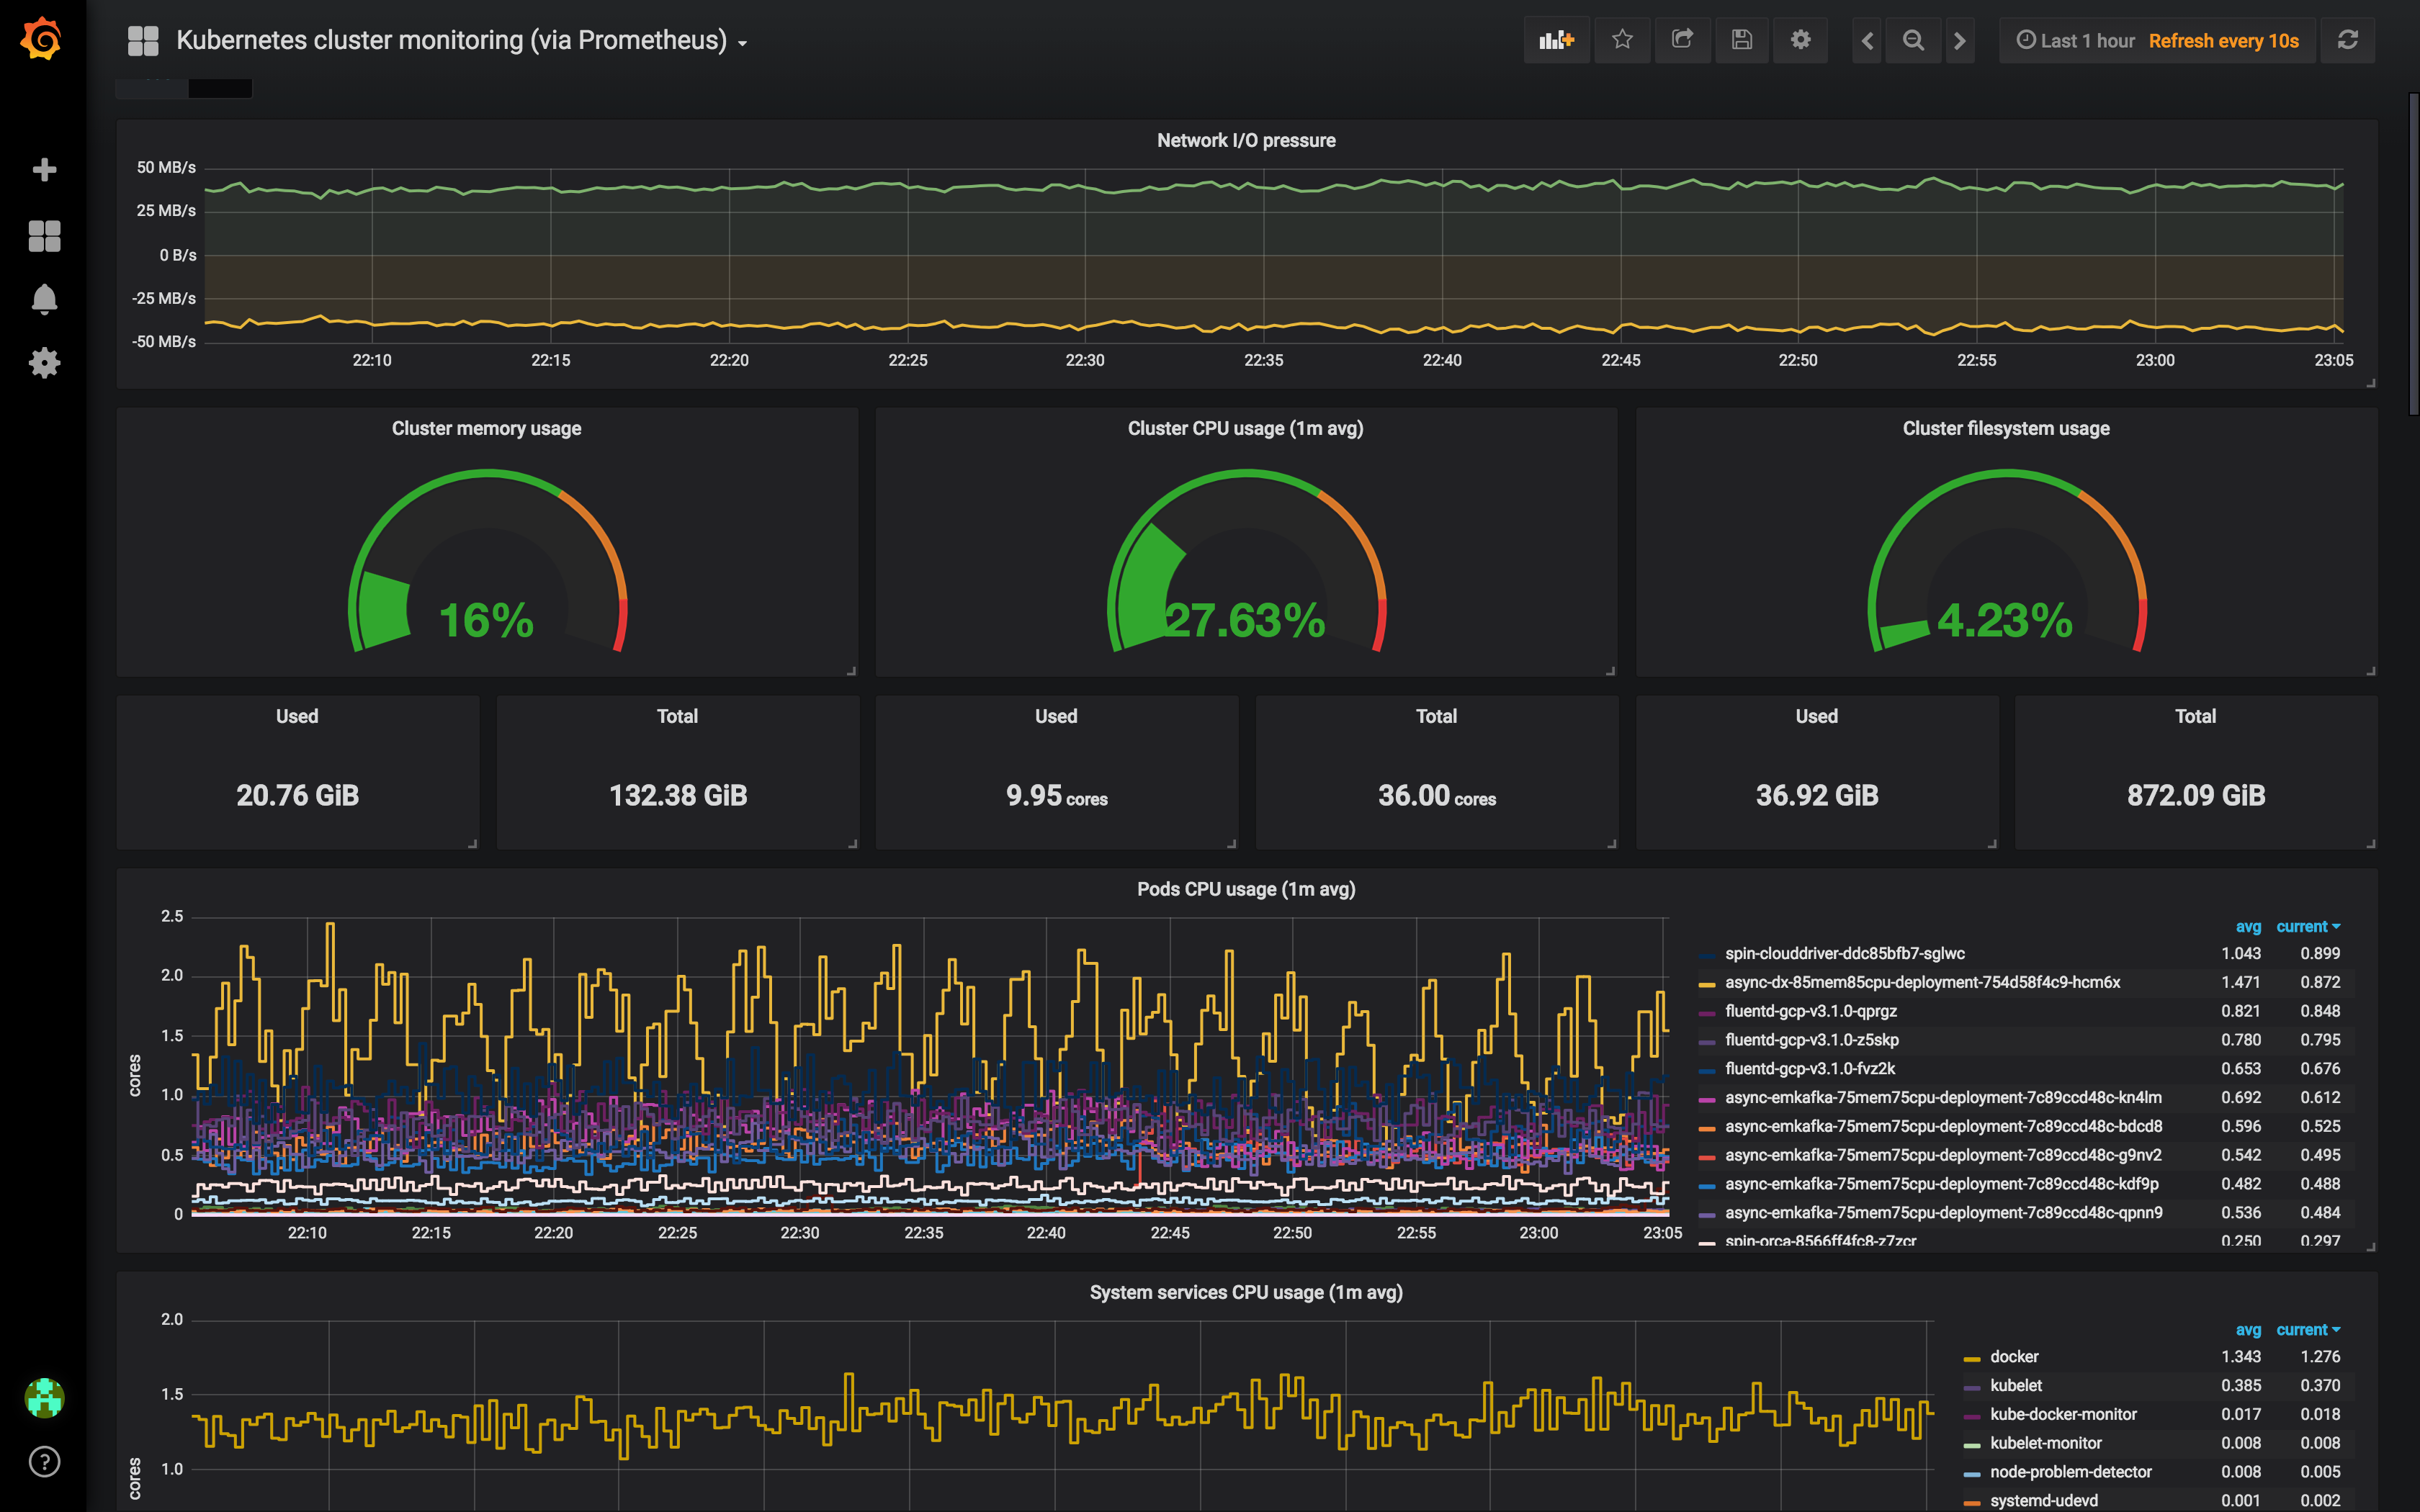The image size is (2420, 1512).
Task: Share the dashboard
Action: tap(1683, 40)
